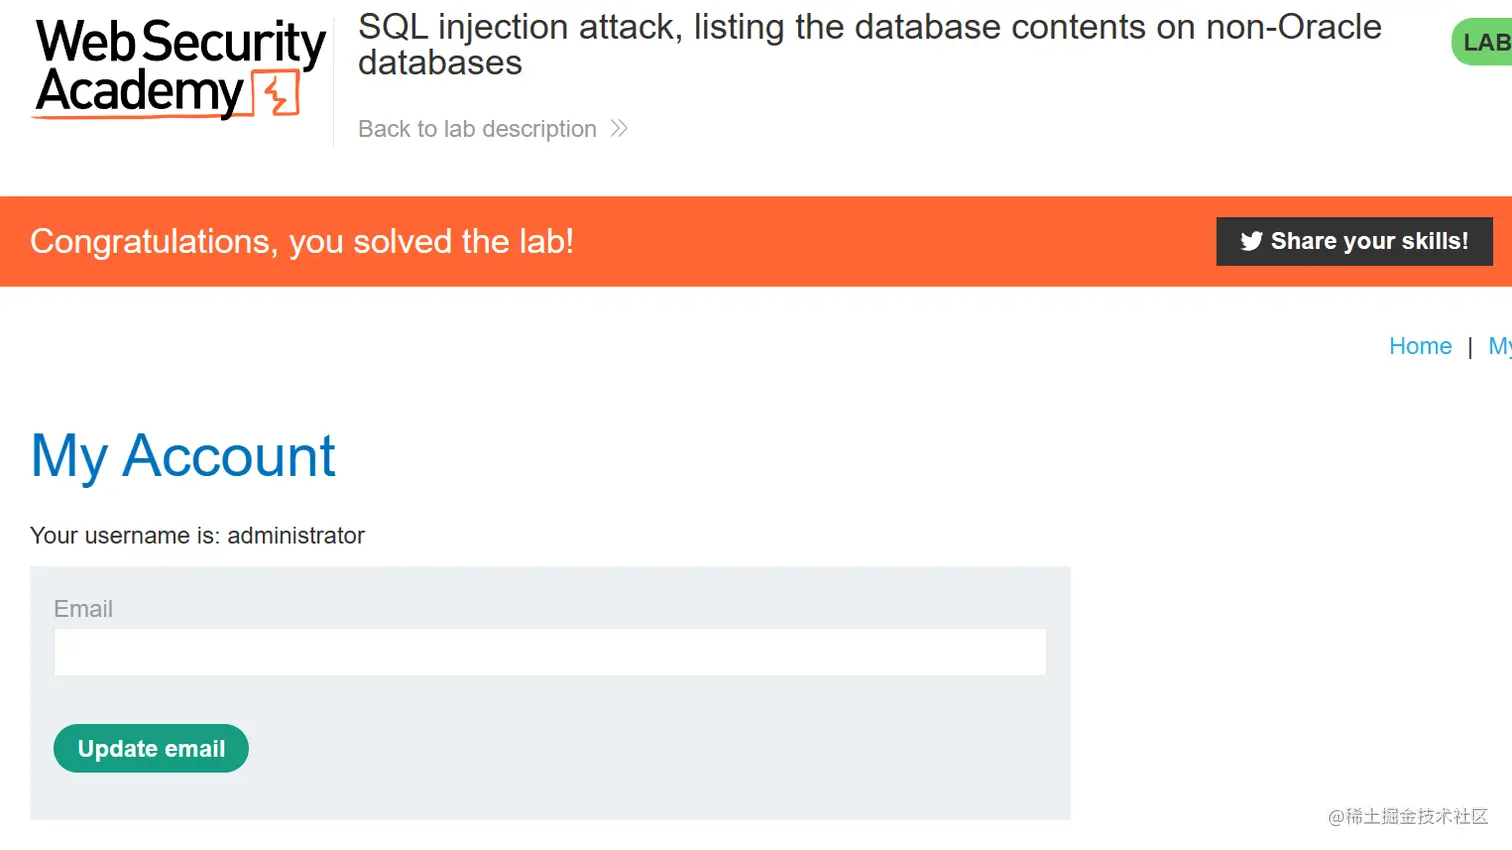Click the watermark text at bottom right
The image size is (1512, 850).
click(x=1408, y=817)
